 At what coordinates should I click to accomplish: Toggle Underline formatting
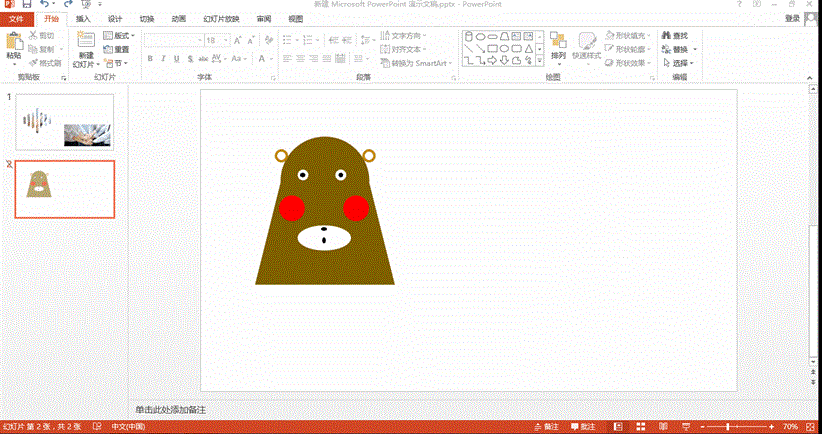[177, 59]
